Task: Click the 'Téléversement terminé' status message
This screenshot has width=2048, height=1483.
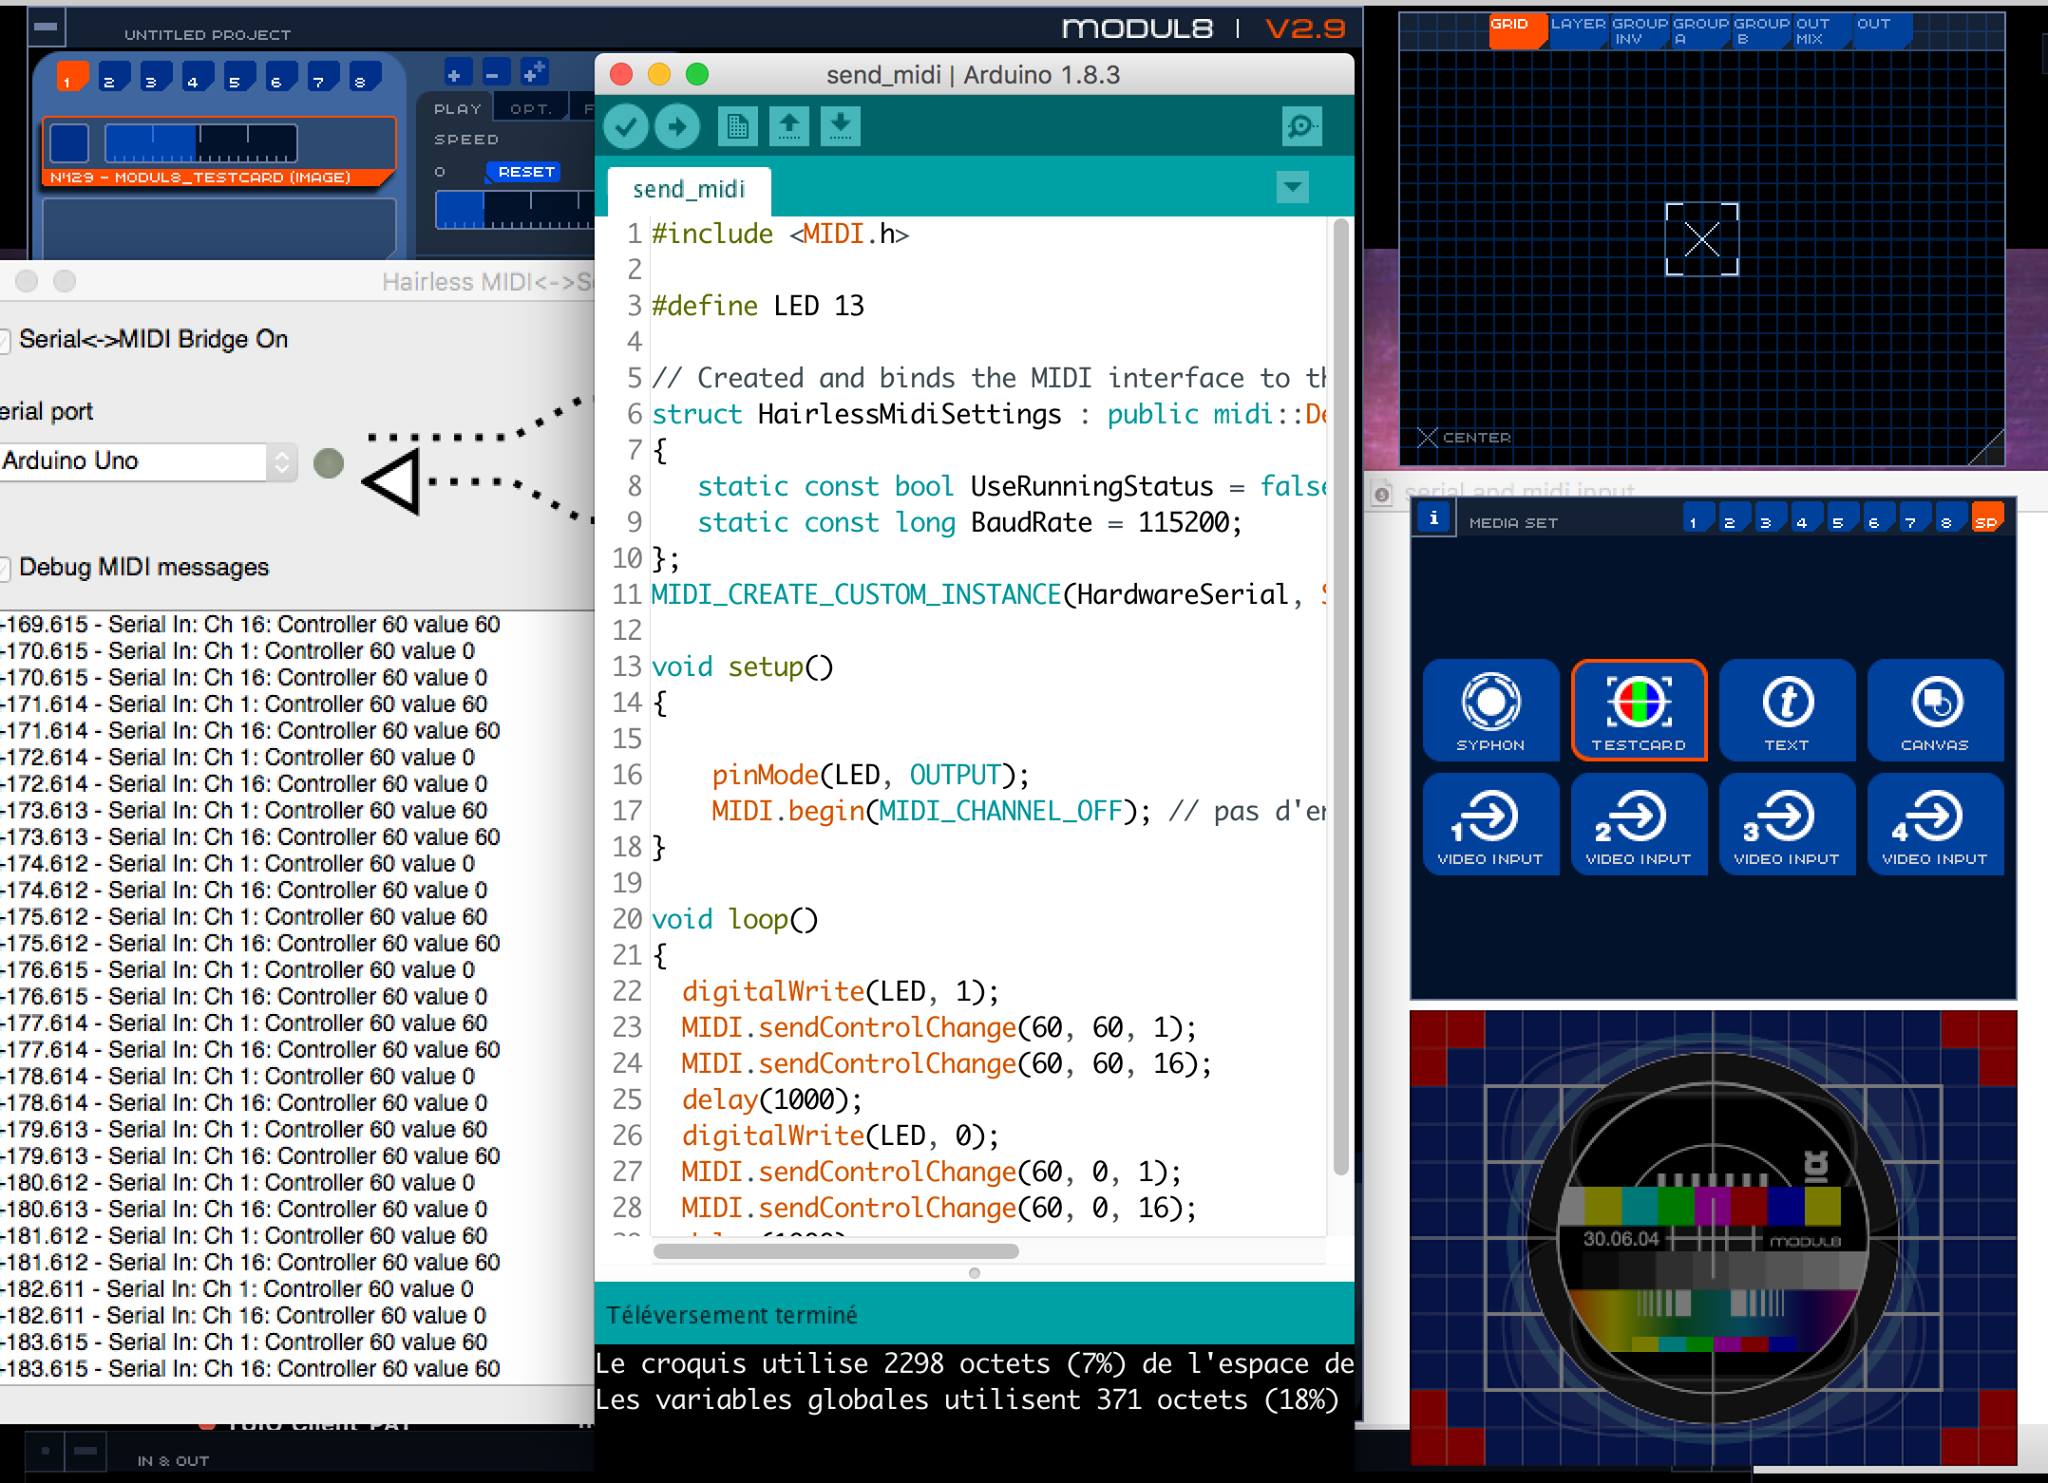Action: click(x=732, y=1315)
